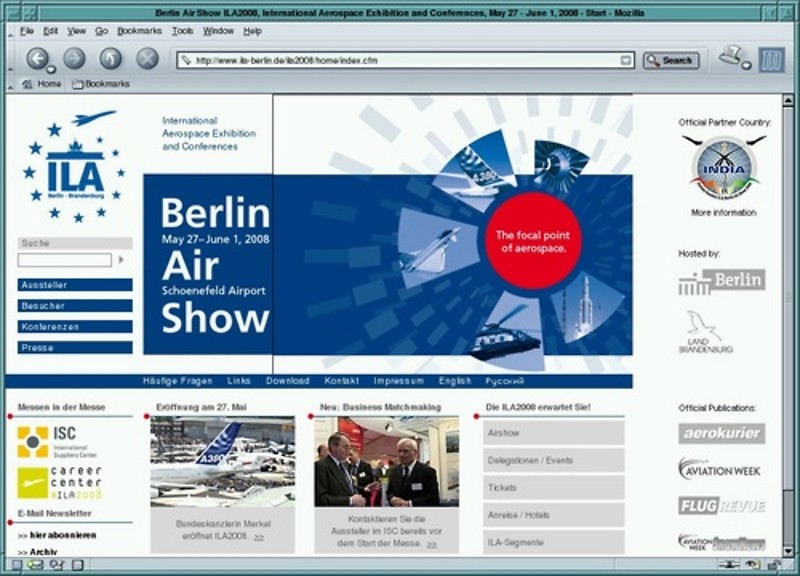
Task: Click the eye-shaped icon in status bar
Action: point(753,565)
